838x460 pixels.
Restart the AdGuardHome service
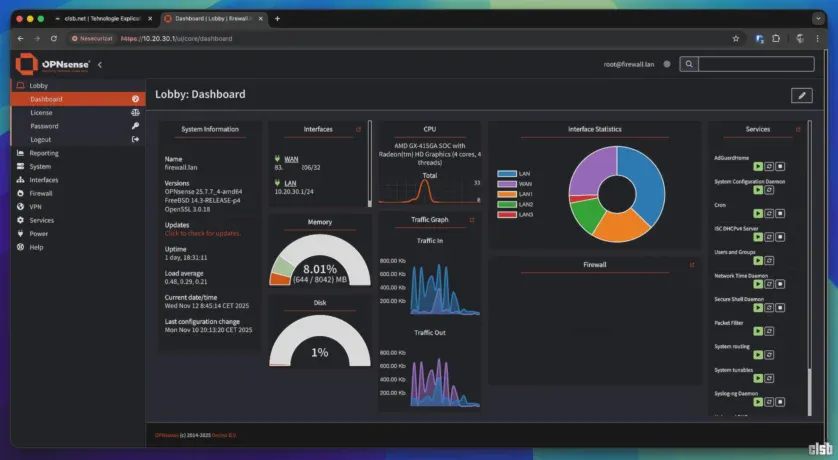click(x=769, y=167)
